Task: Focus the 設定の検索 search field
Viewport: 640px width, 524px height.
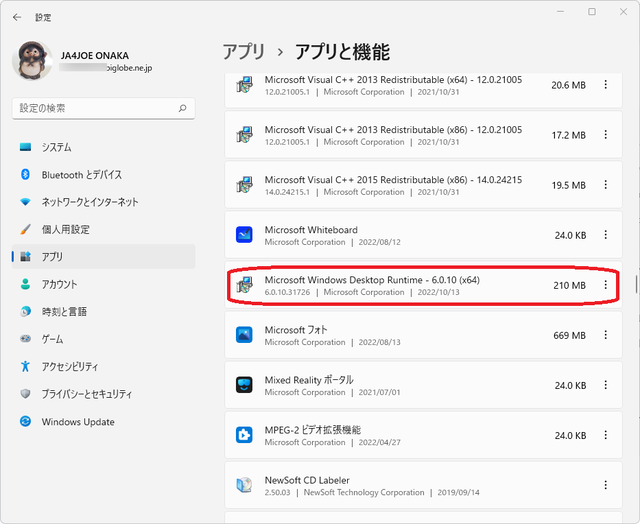Action: pos(103,108)
